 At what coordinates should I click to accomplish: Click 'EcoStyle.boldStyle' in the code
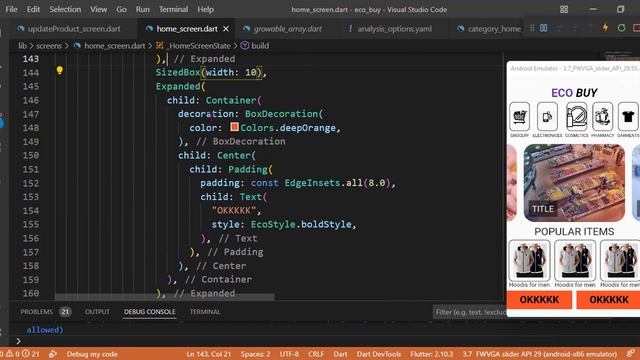tap(302, 224)
